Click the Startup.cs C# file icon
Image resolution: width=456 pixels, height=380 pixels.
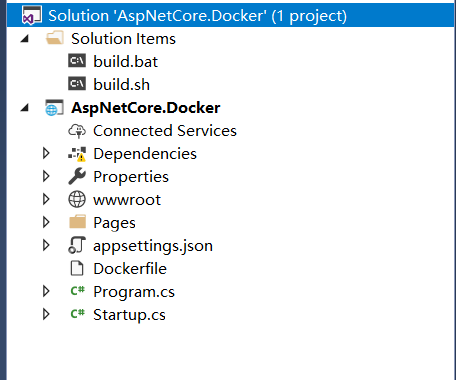[78, 314]
